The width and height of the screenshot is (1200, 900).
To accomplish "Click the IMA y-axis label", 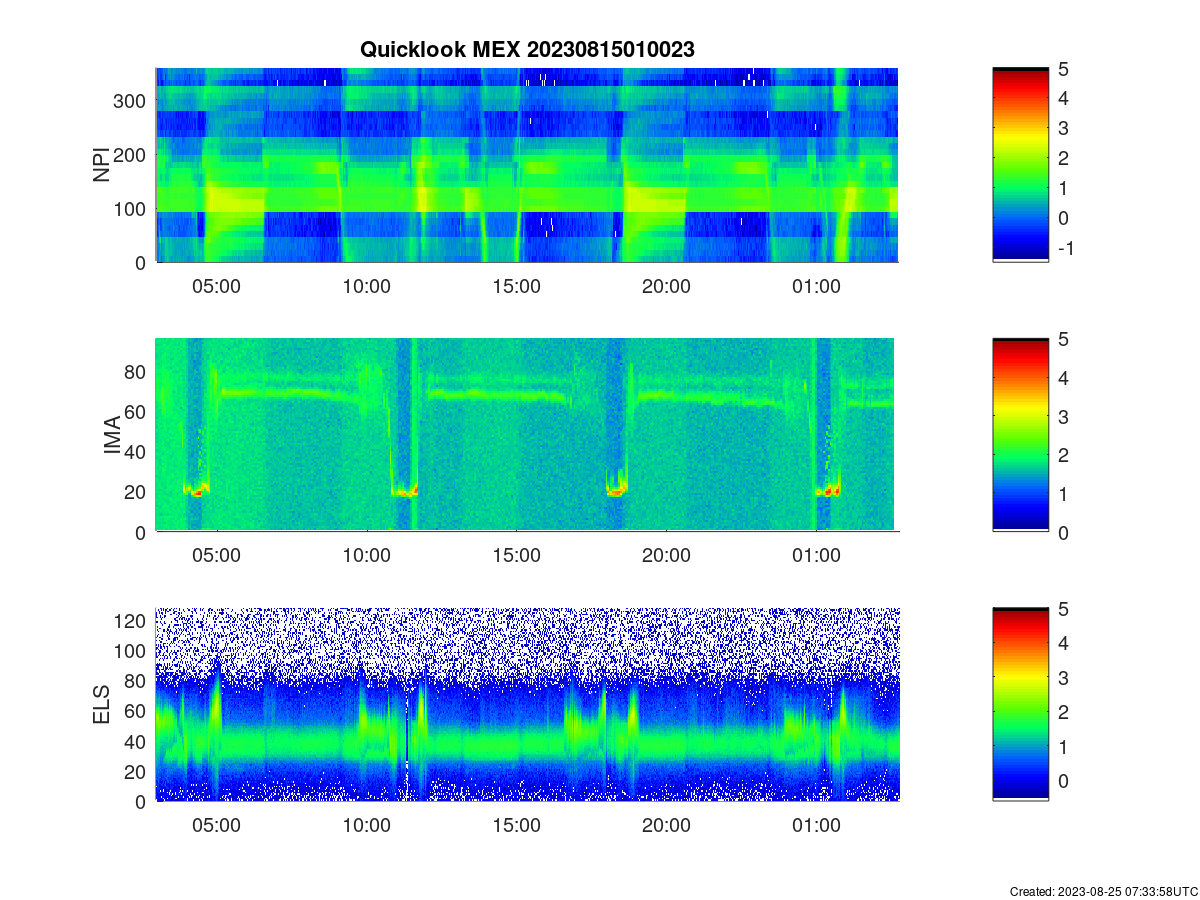I will [x=112, y=436].
